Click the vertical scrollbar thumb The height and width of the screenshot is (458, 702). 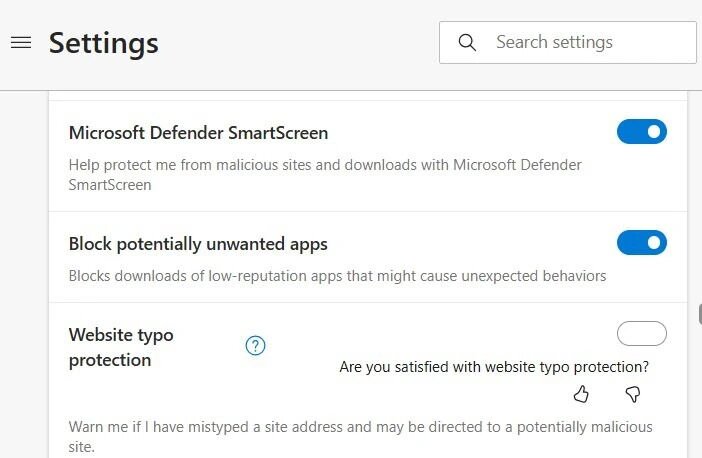[699, 313]
